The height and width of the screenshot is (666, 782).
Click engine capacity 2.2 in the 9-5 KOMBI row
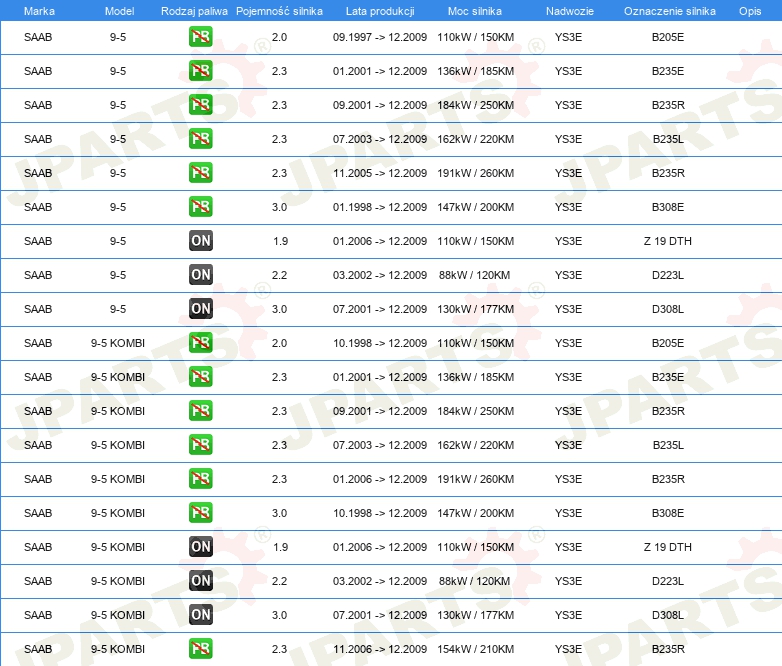tap(279, 581)
